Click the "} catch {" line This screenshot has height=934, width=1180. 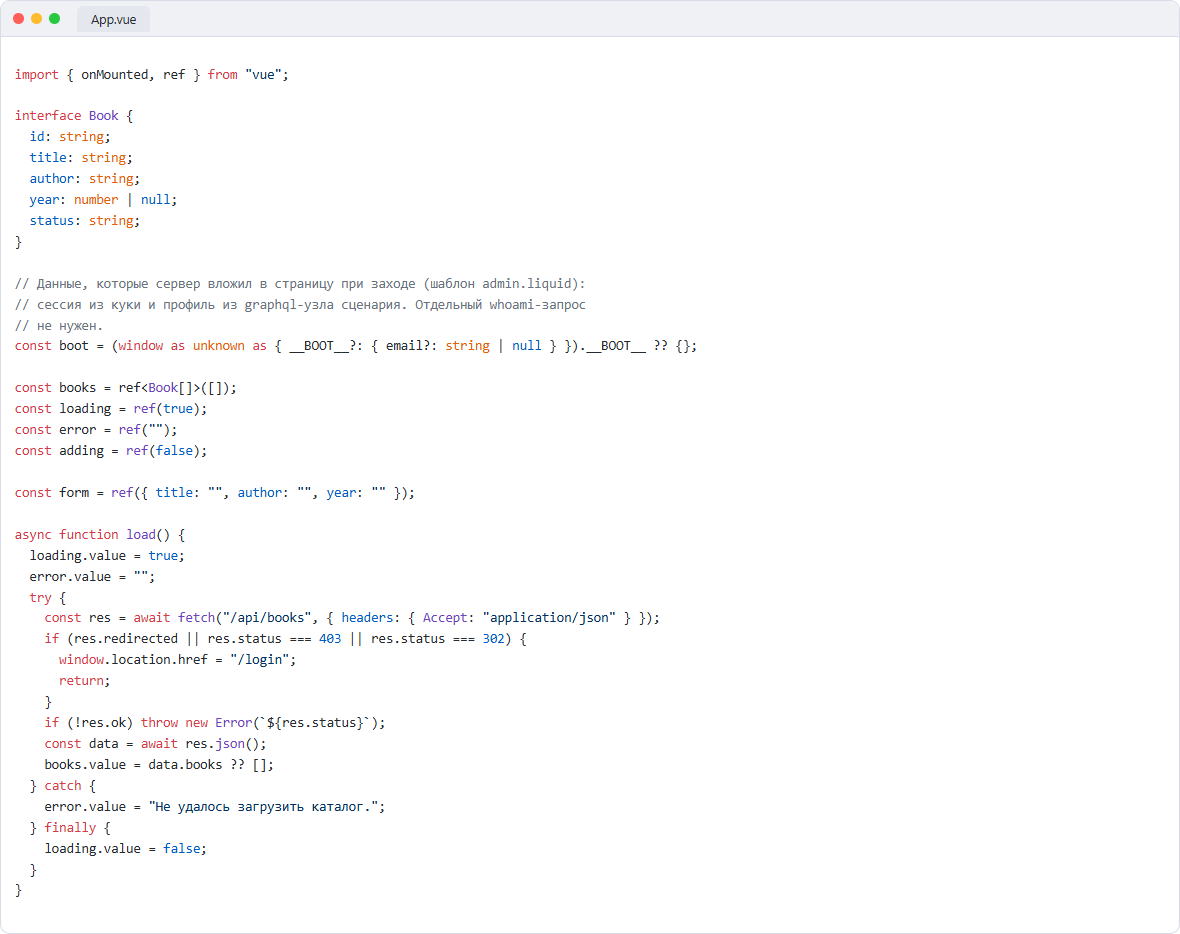click(62, 786)
